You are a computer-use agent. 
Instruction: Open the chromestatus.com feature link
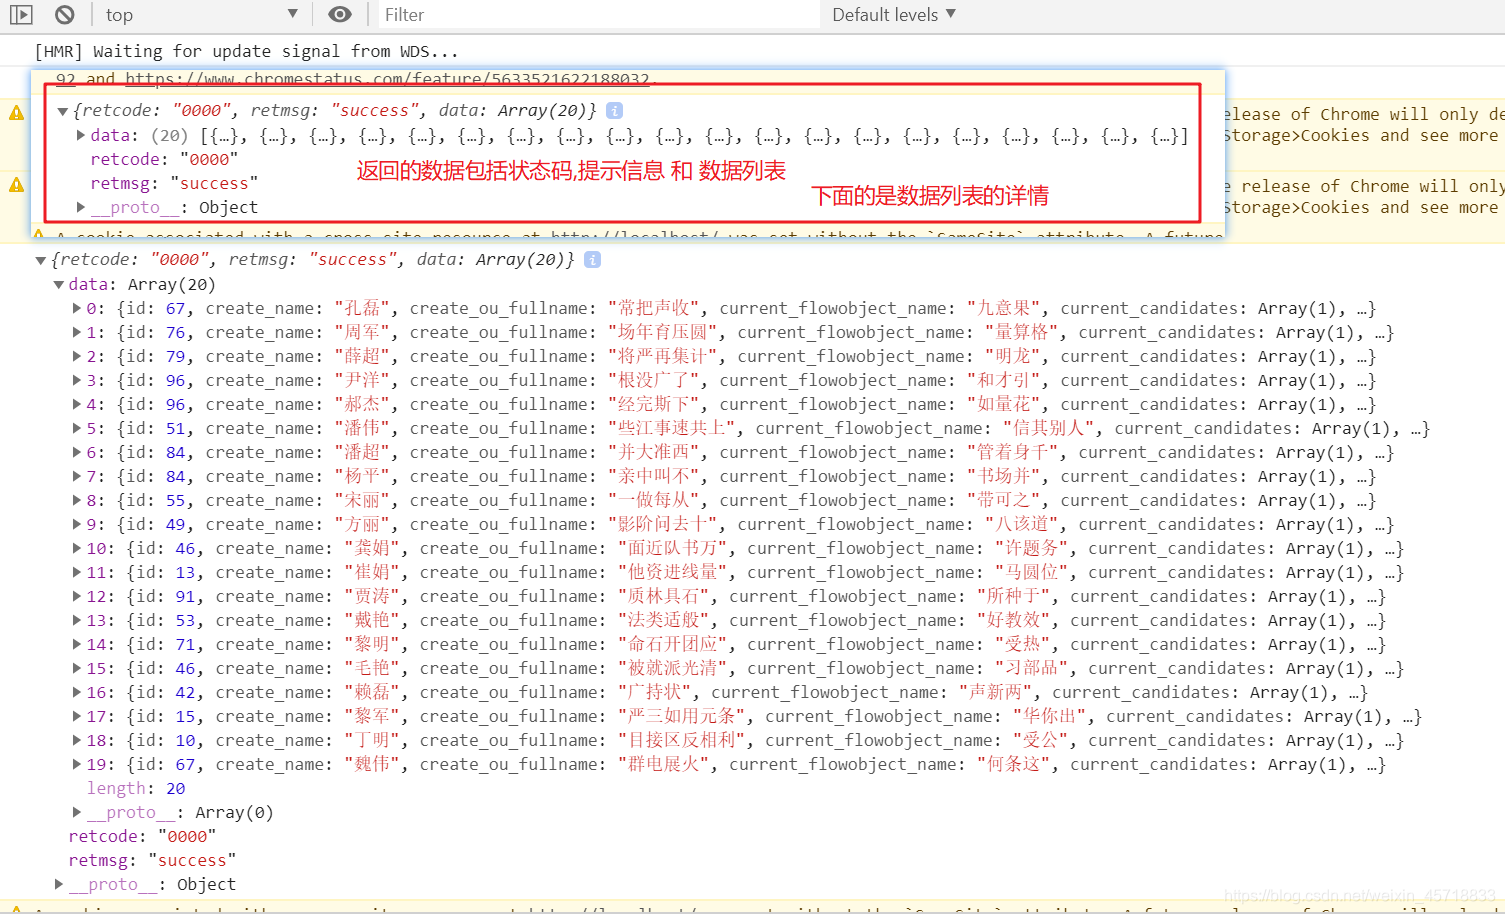point(387,78)
